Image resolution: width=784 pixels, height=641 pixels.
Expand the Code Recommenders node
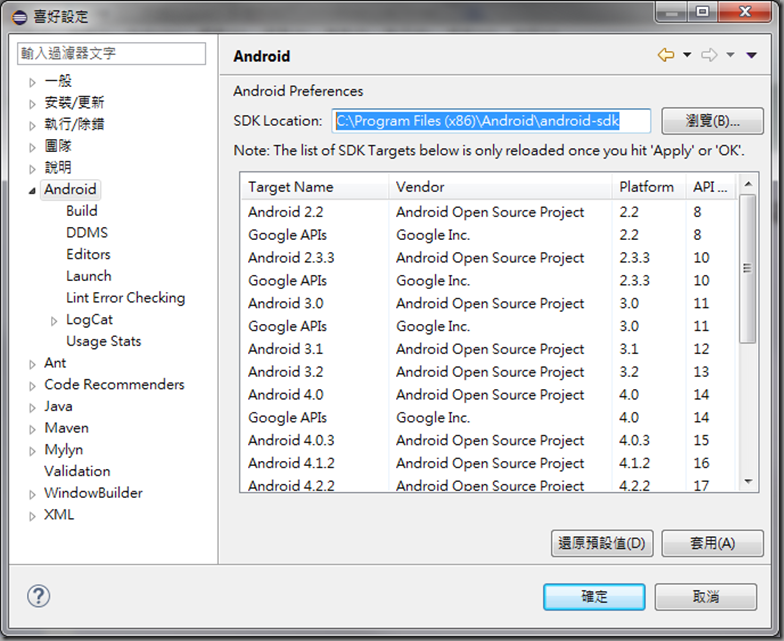(x=32, y=386)
